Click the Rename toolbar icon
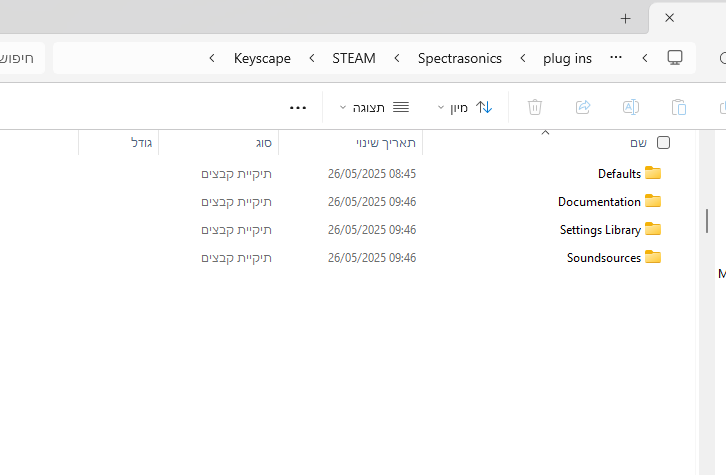 (x=631, y=107)
